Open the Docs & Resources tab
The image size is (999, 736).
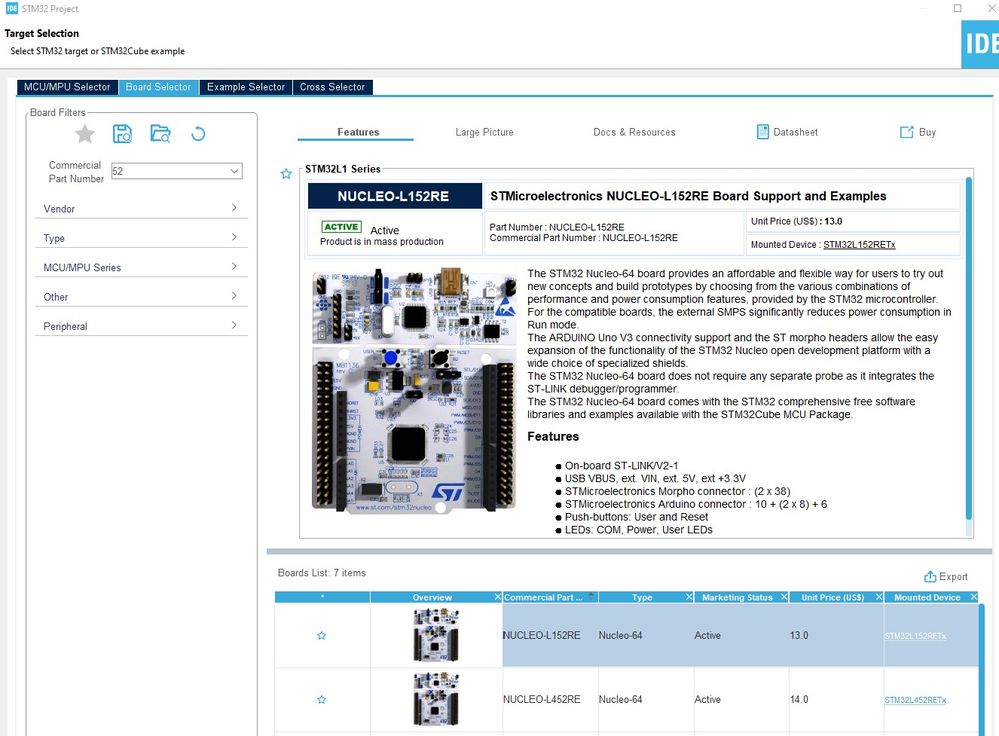pyautogui.click(x=635, y=132)
